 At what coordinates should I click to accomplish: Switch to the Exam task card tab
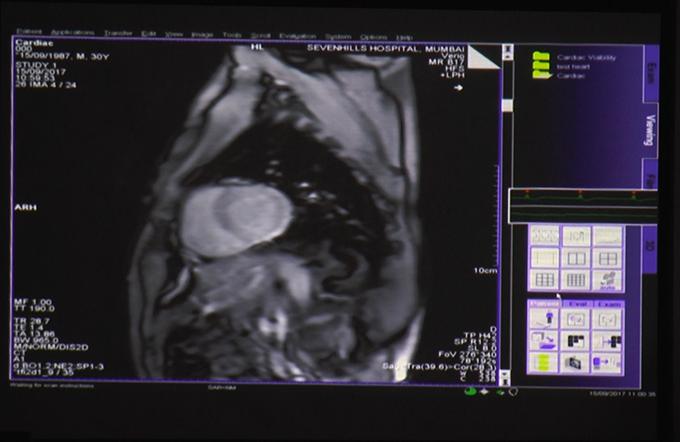[x=651, y=73]
